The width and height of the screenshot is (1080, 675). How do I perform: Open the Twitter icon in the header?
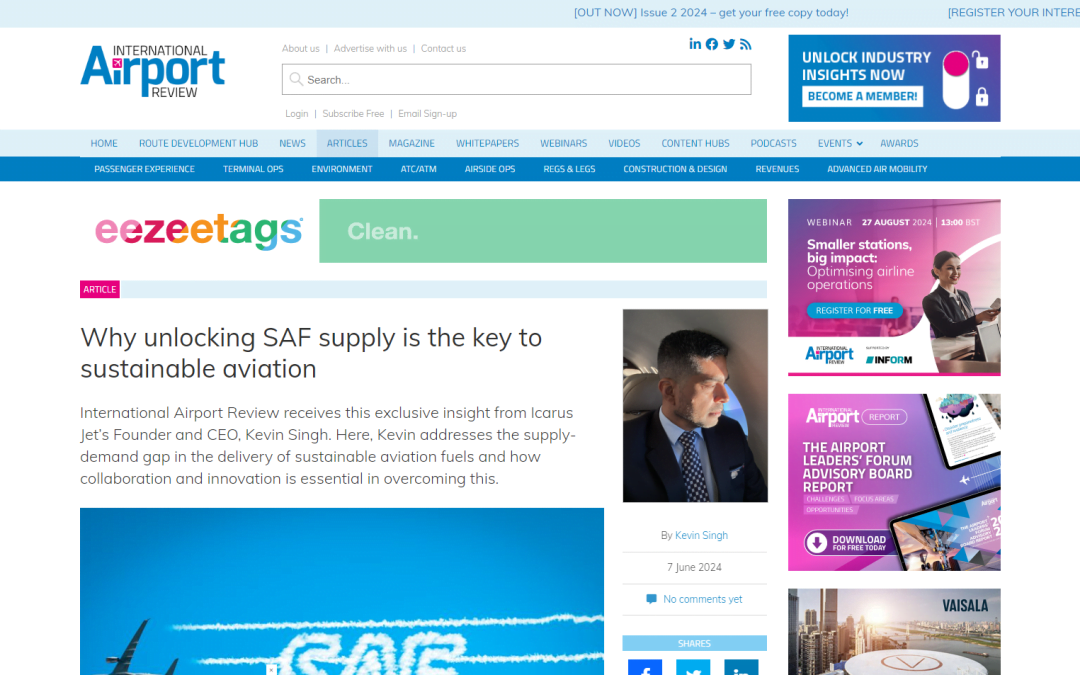[x=729, y=44]
